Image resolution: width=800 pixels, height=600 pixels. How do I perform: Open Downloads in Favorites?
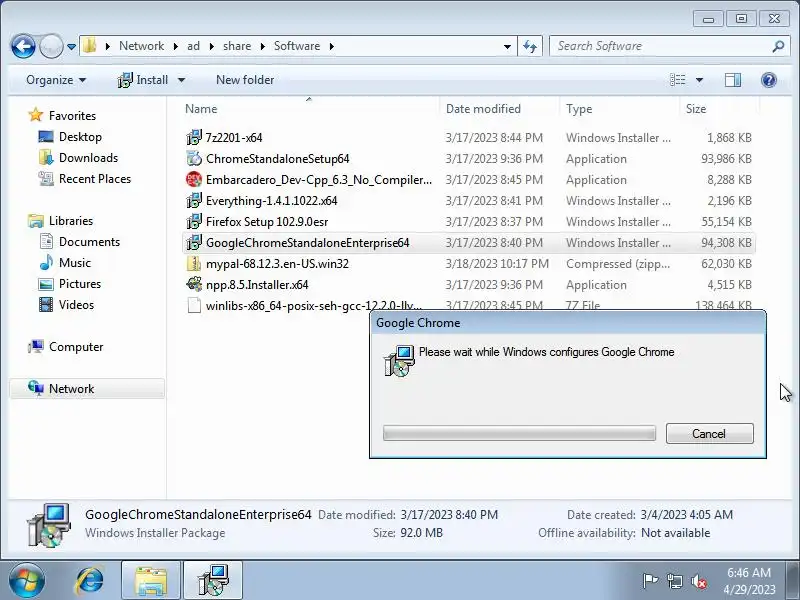(x=88, y=158)
